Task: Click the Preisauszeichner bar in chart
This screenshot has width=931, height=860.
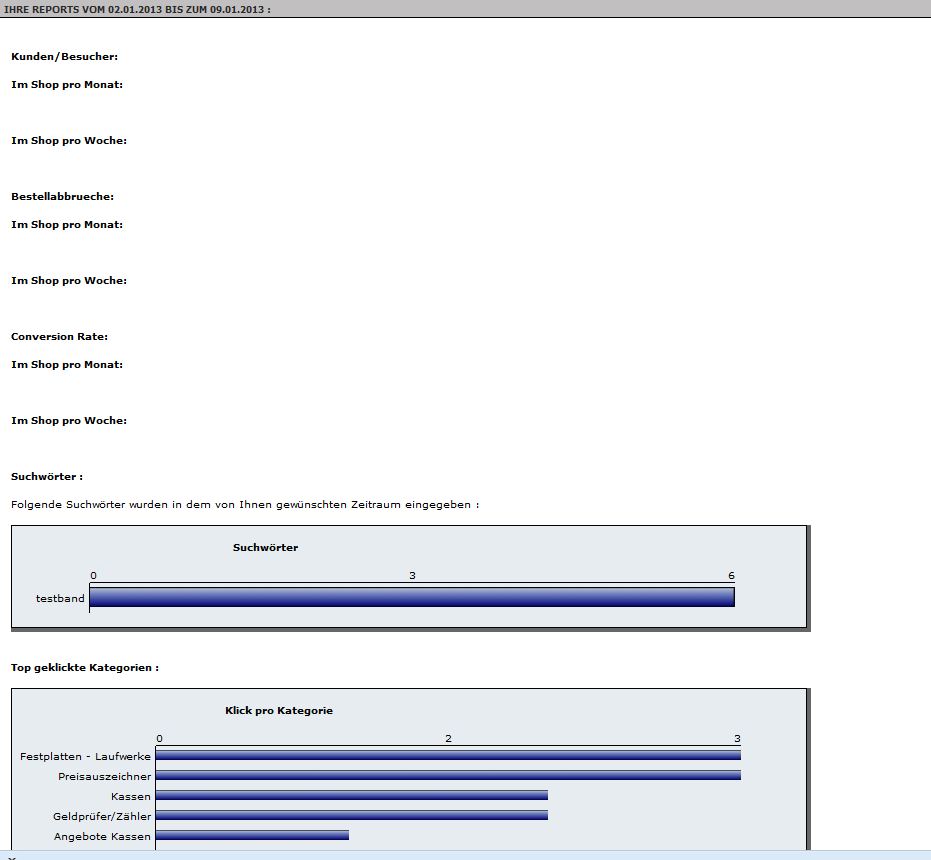Action: (448, 775)
